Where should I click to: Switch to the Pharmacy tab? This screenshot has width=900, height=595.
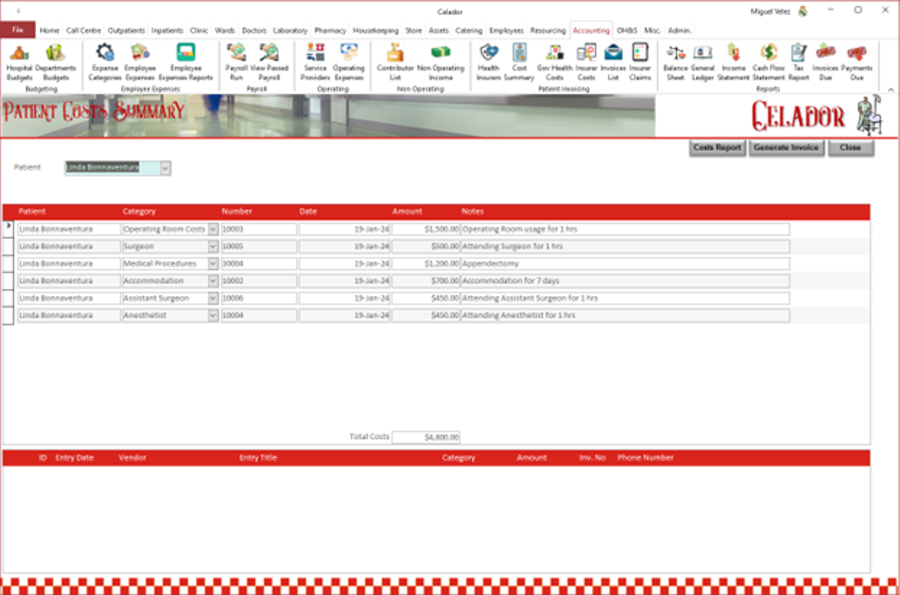click(x=329, y=30)
